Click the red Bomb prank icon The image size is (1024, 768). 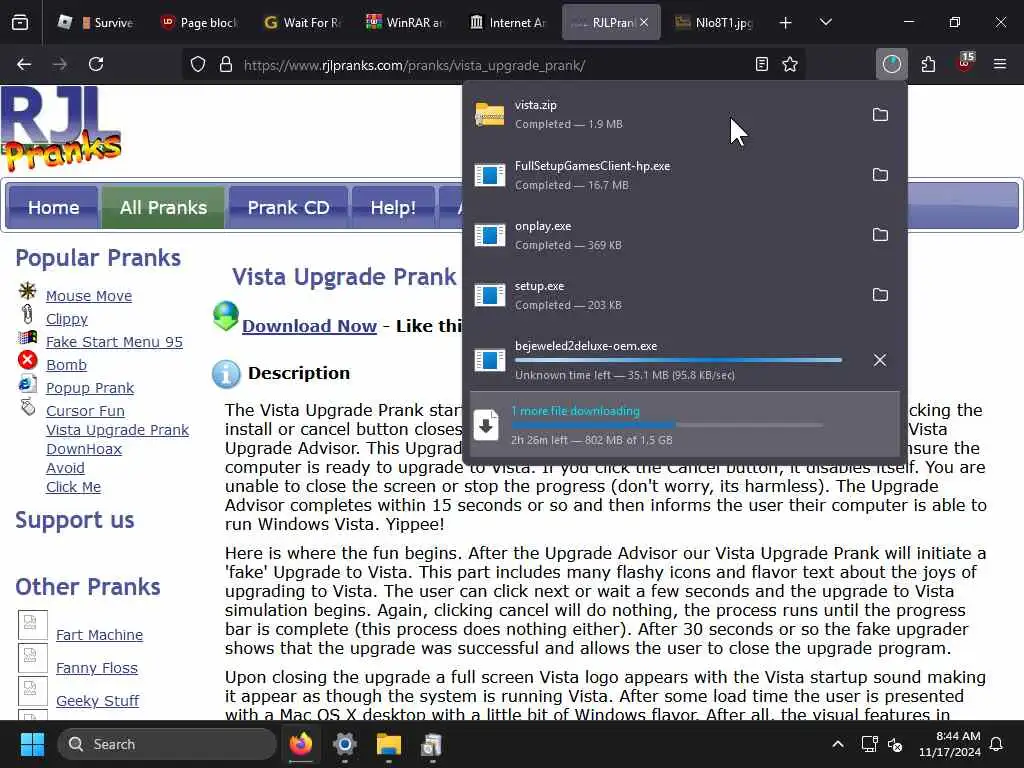27,360
